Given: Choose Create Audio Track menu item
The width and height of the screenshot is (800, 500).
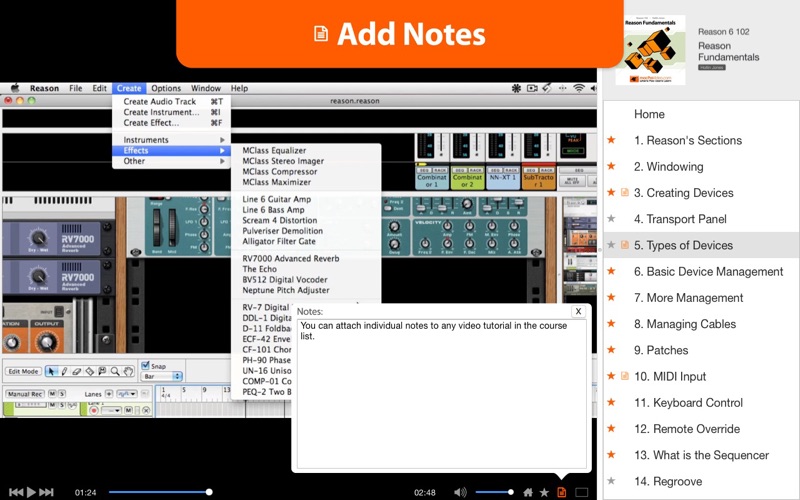Looking at the screenshot, I should point(171,102).
